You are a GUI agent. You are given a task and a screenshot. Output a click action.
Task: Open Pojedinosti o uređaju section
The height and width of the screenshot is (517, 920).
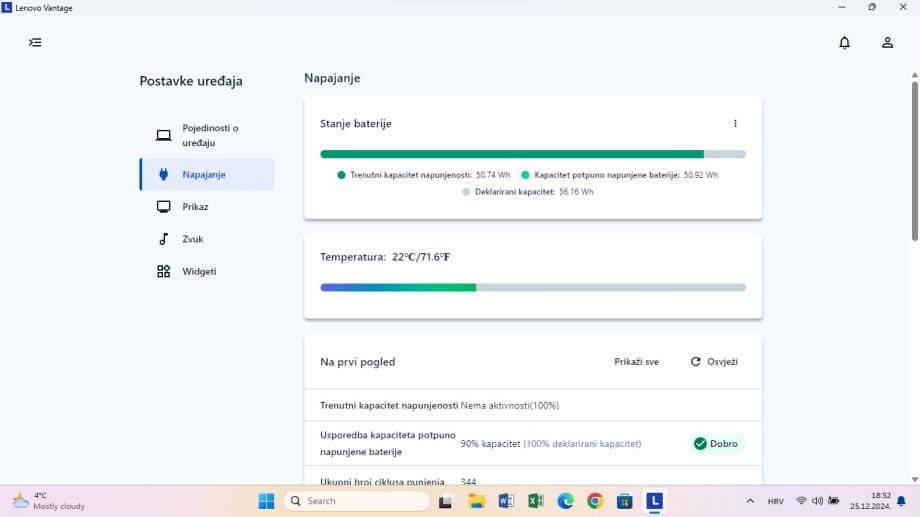click(207, 135)
